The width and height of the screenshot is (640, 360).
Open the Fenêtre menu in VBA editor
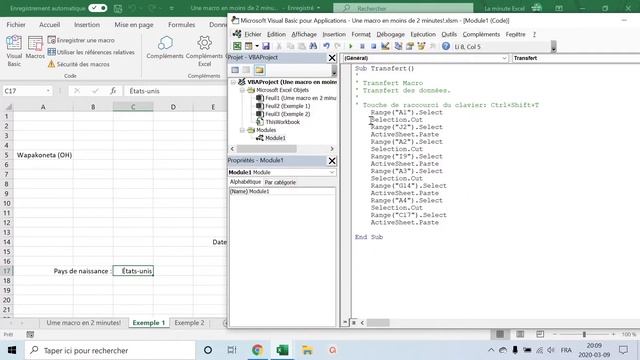[x=515, y=34]
